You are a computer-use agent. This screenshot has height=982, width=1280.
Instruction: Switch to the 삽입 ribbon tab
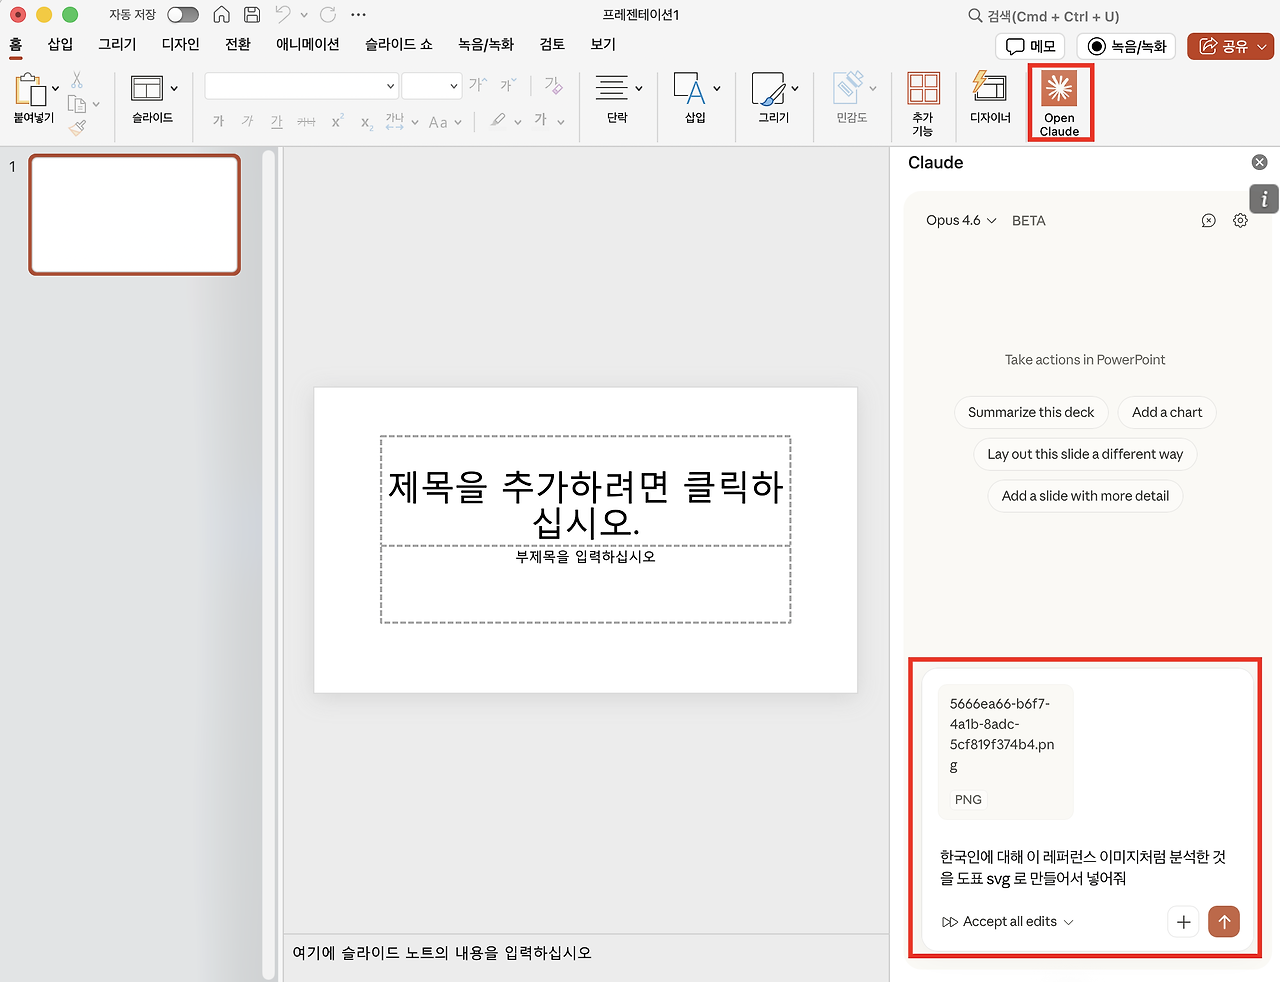[61, 44]
